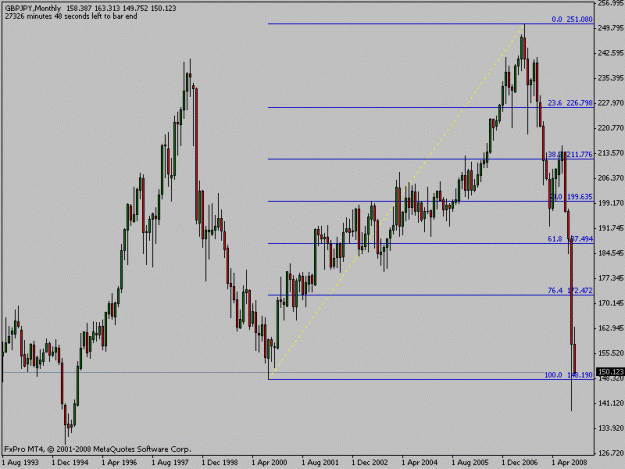
Task: Click the '1 Apr 2000' date label
Action: tap(269, 463)
